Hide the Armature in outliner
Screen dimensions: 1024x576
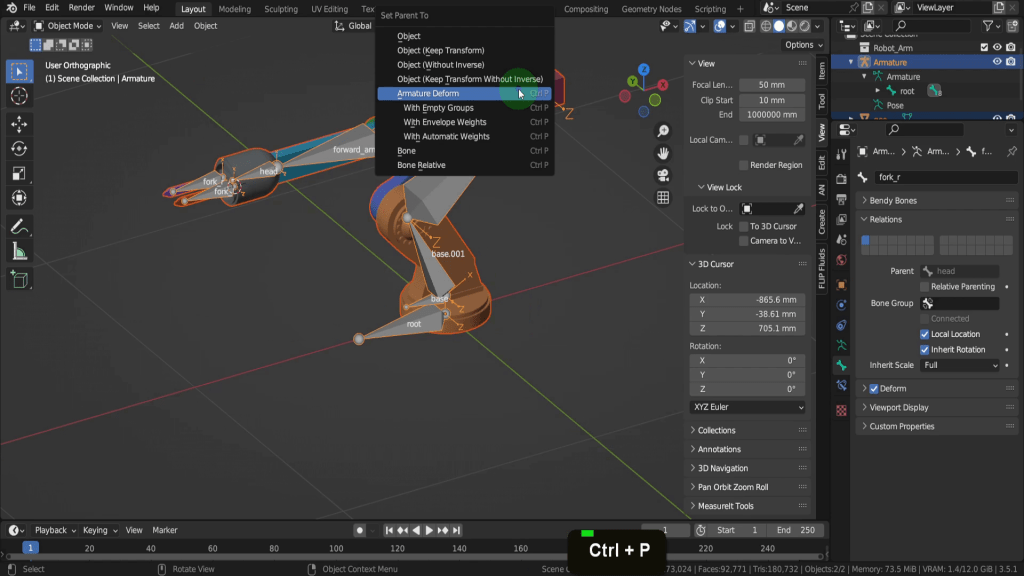[997, 62]
